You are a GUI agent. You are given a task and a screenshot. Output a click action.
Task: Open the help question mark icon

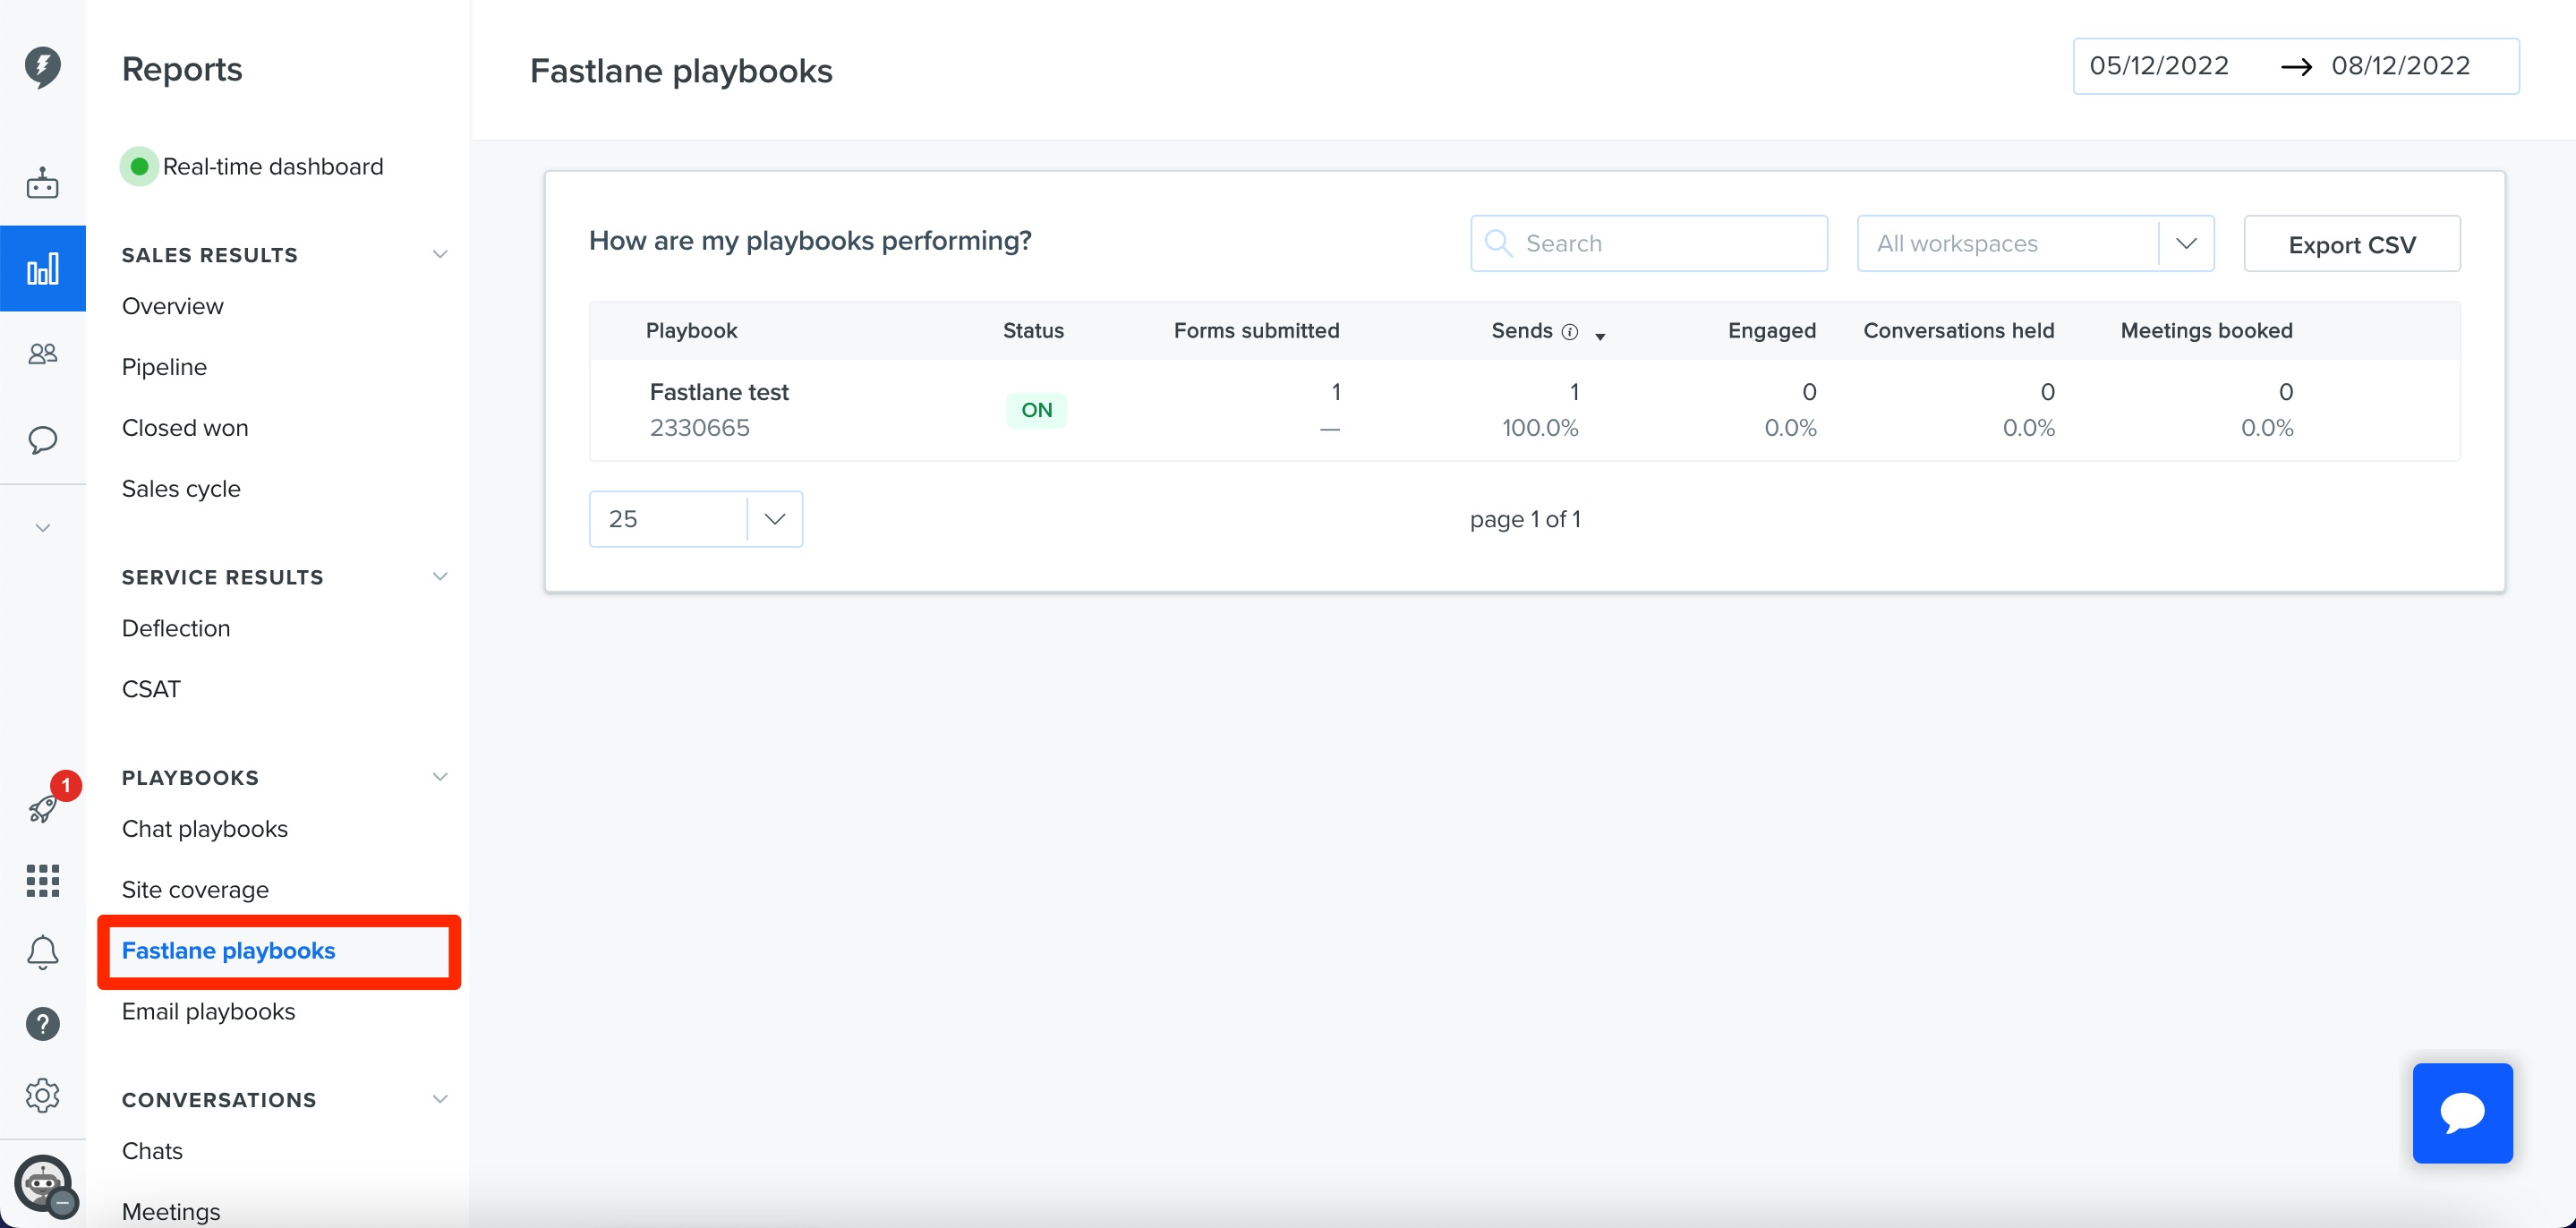[x=42, y=1024]
